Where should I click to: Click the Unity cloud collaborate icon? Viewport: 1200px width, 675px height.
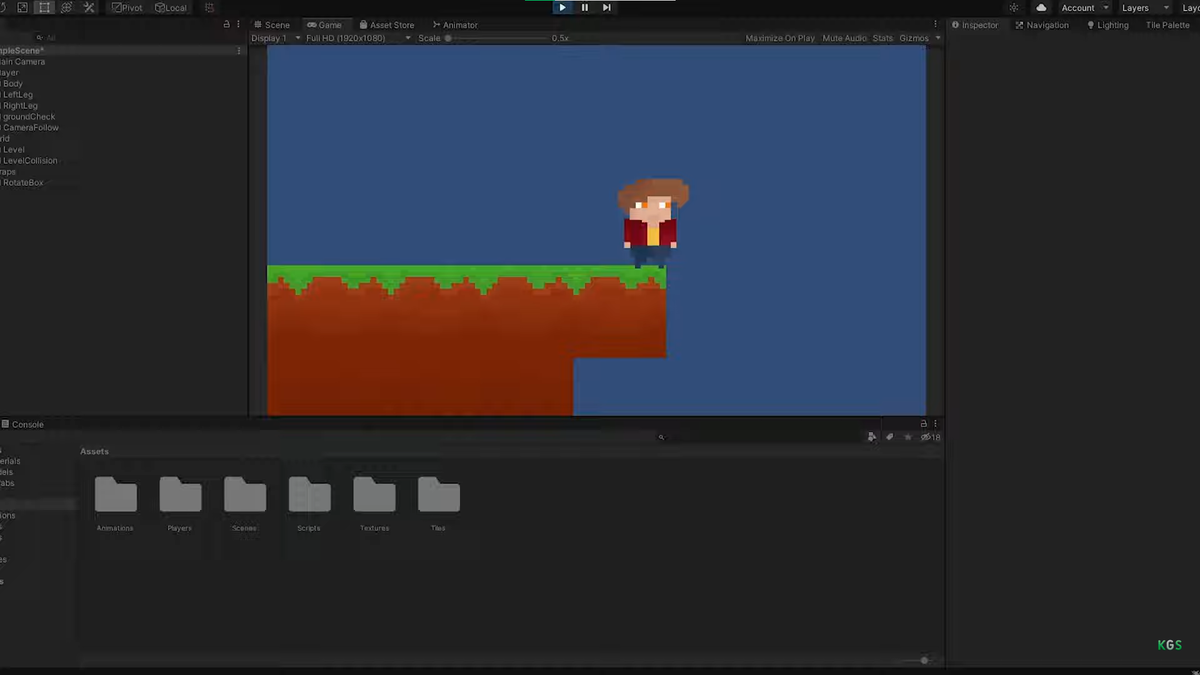pos(1041,7)
